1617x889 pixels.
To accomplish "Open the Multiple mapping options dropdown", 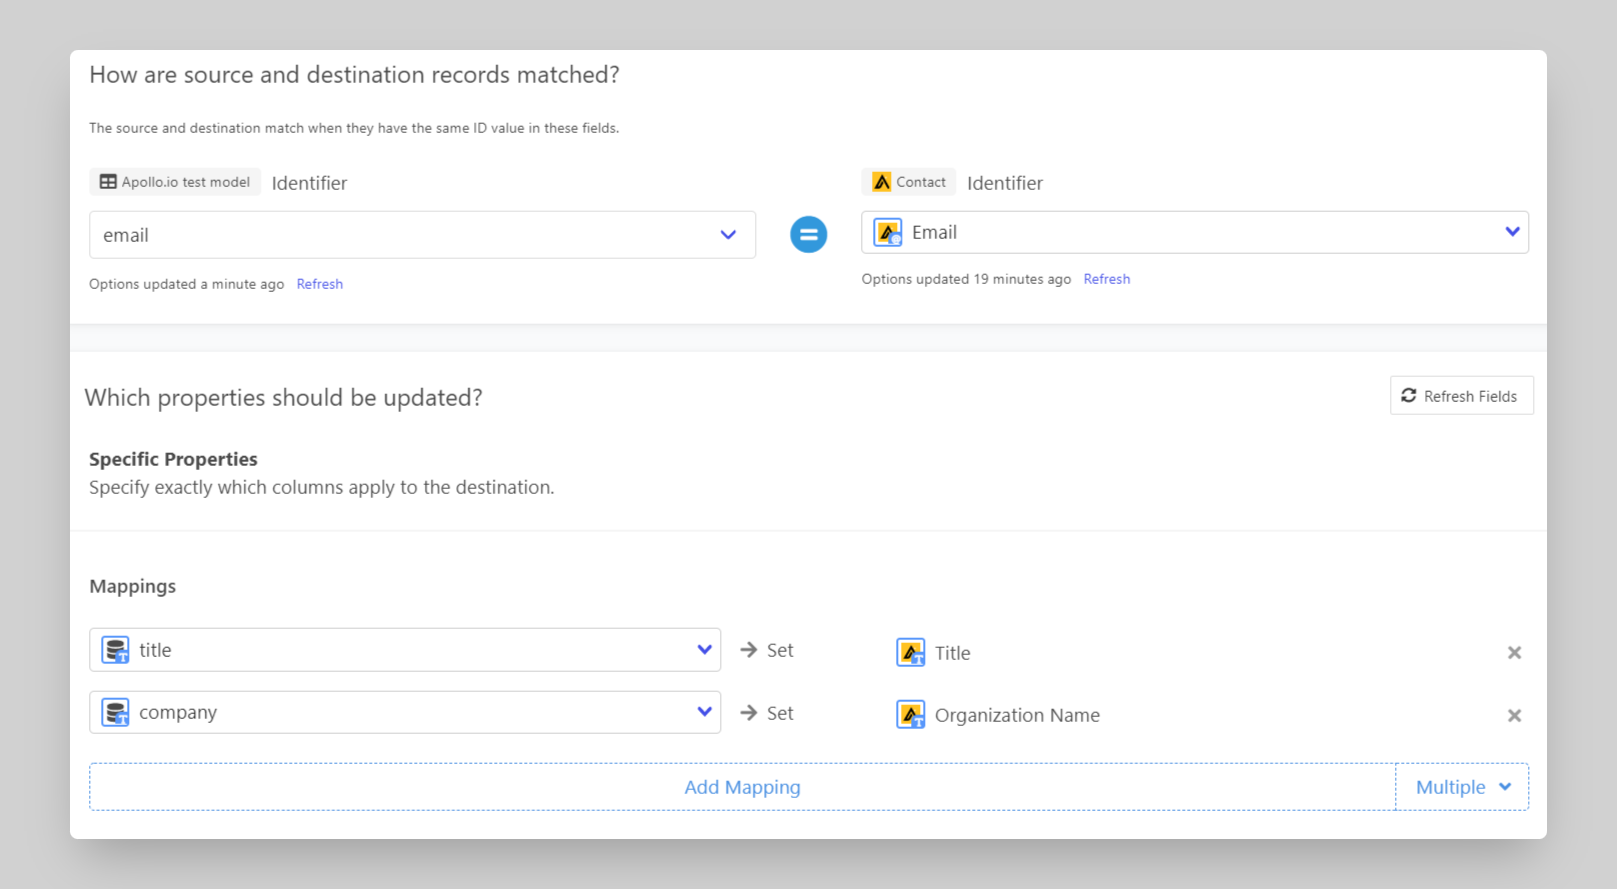I will pos(1462,787).
